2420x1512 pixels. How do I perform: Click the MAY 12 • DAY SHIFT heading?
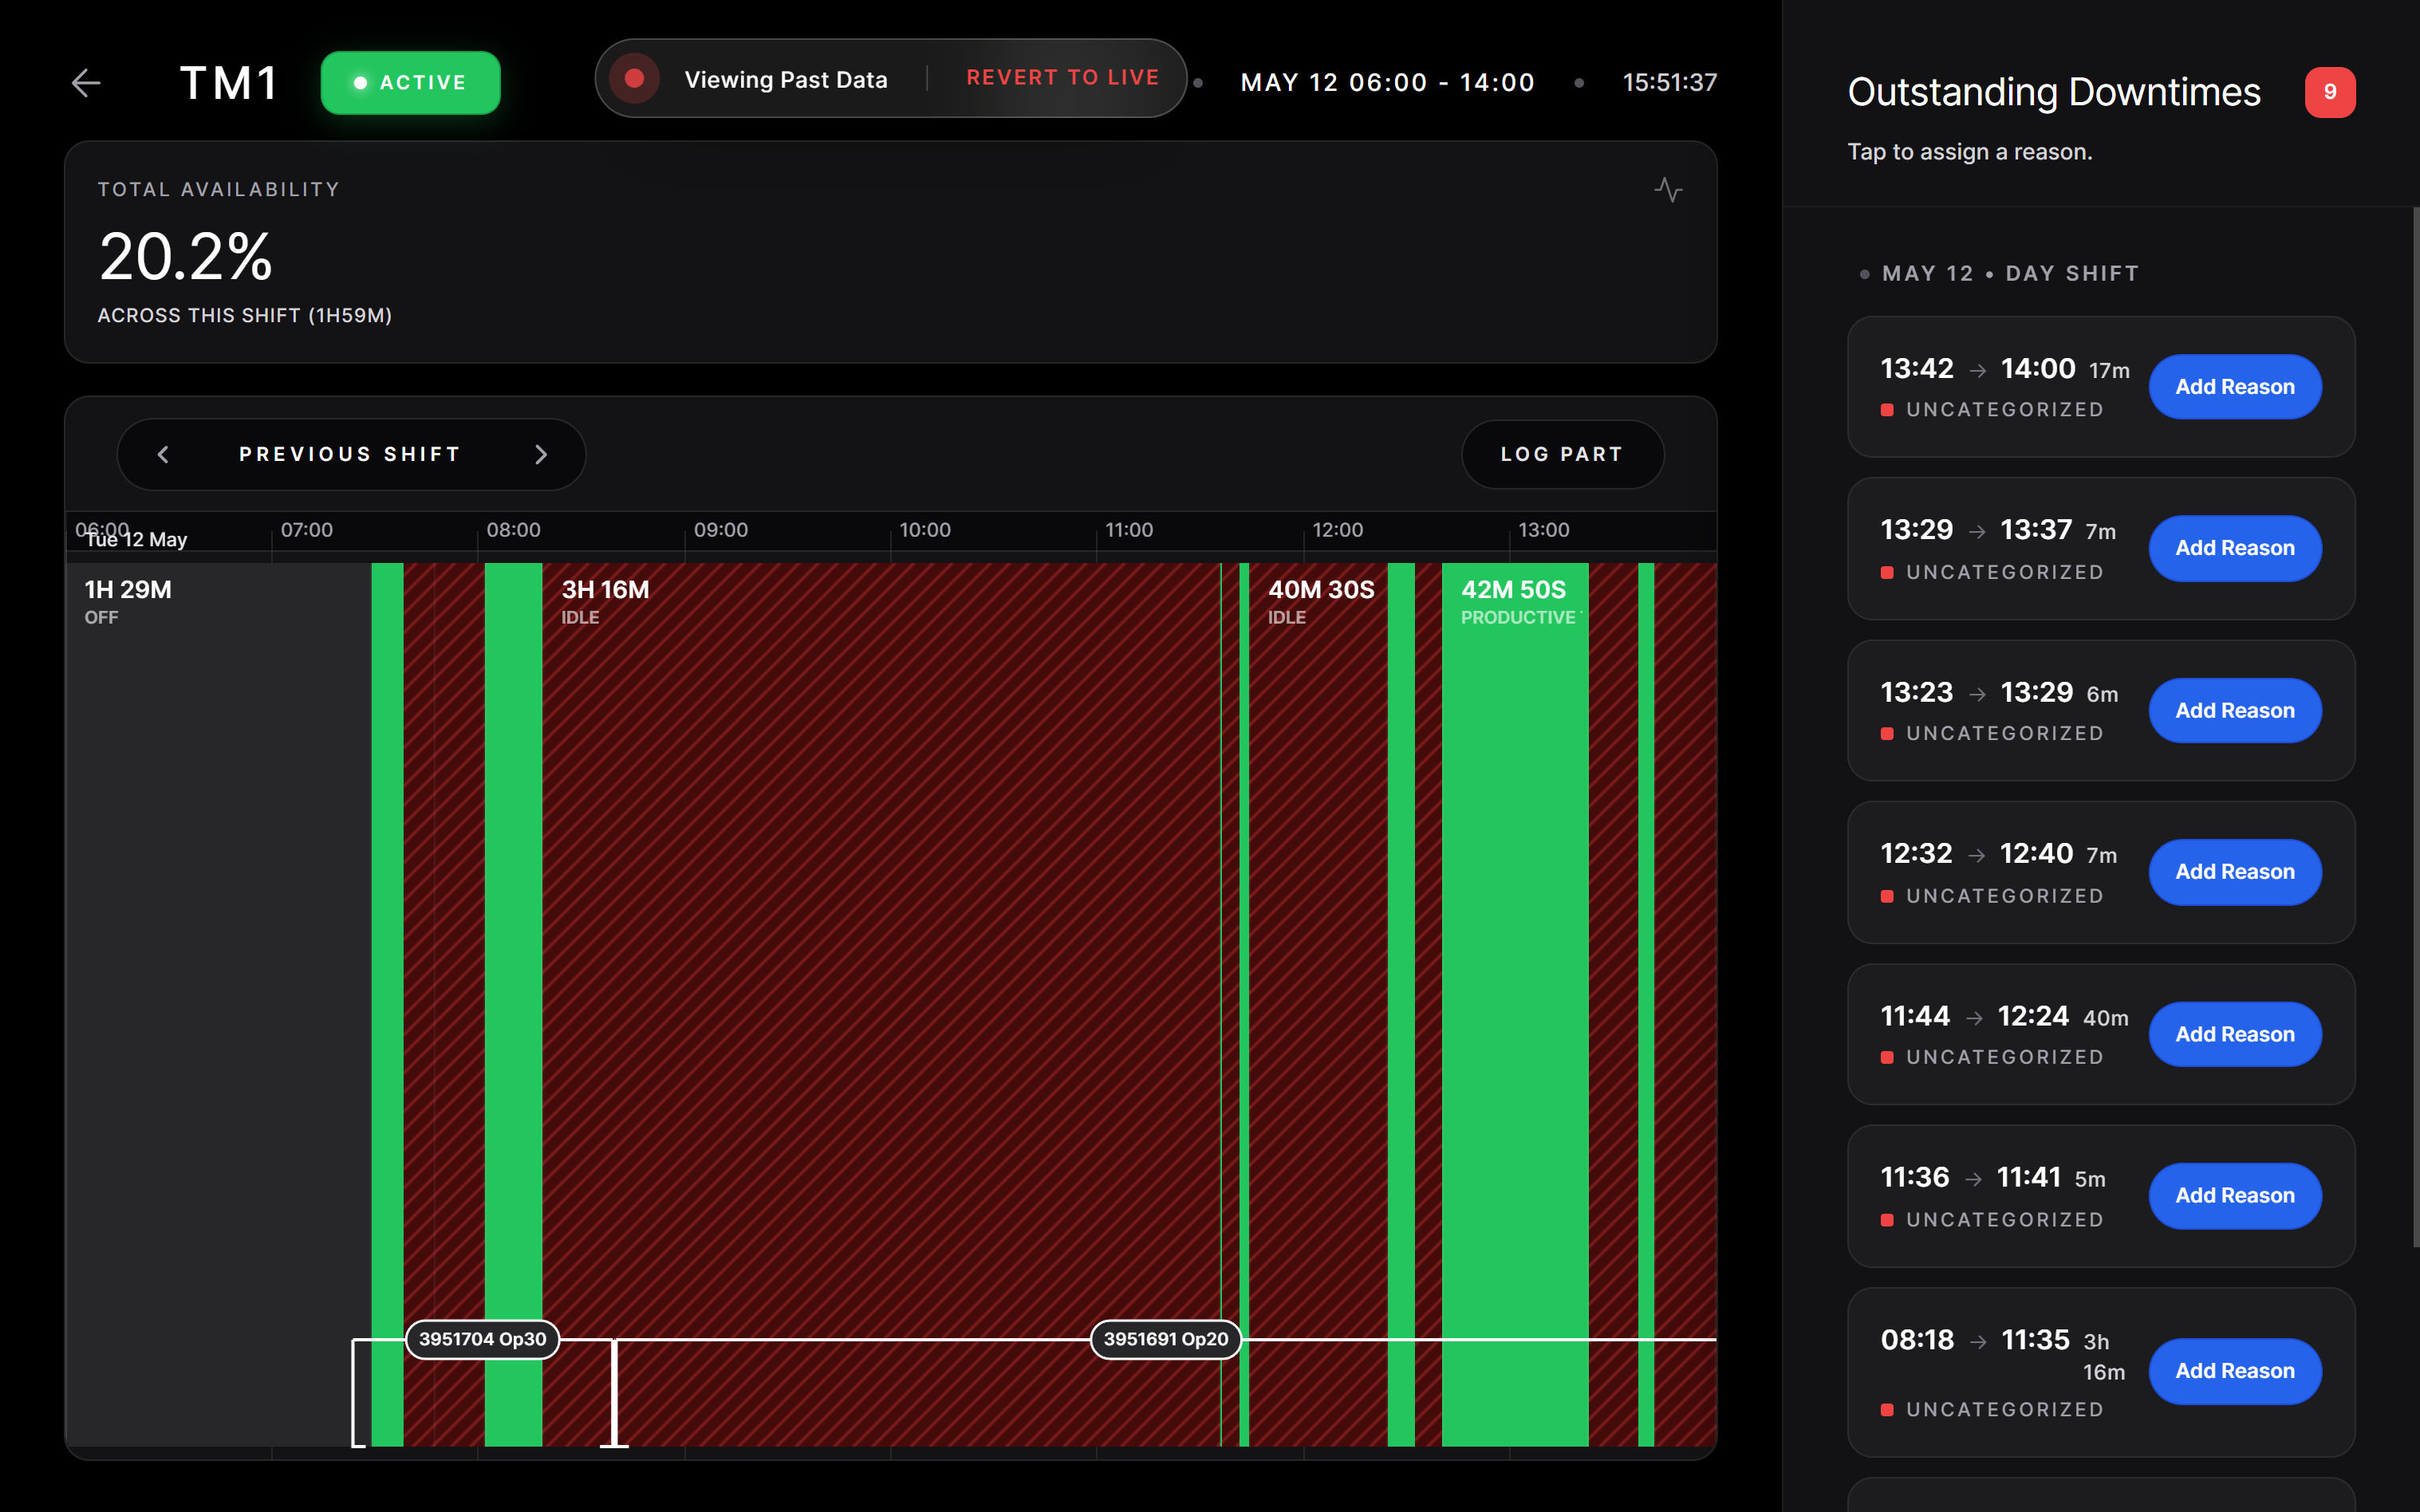click(2010, 274)
